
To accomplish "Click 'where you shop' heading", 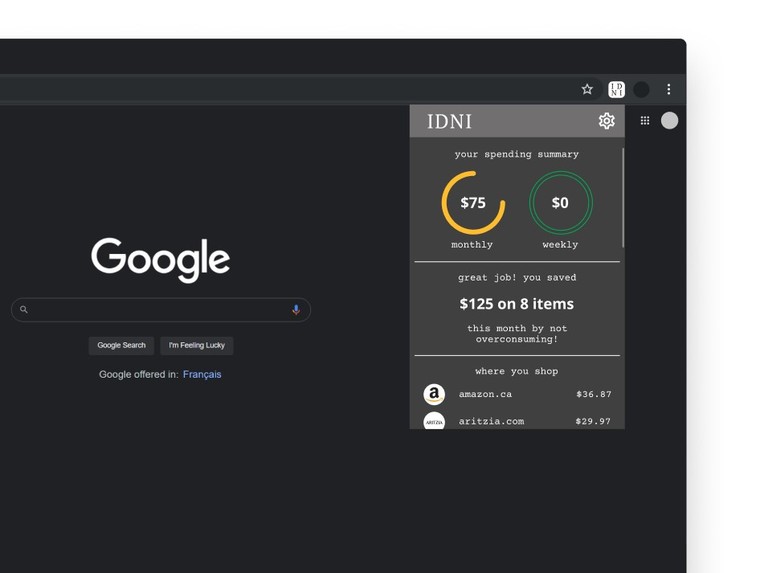I will click(x=517, y=371).
